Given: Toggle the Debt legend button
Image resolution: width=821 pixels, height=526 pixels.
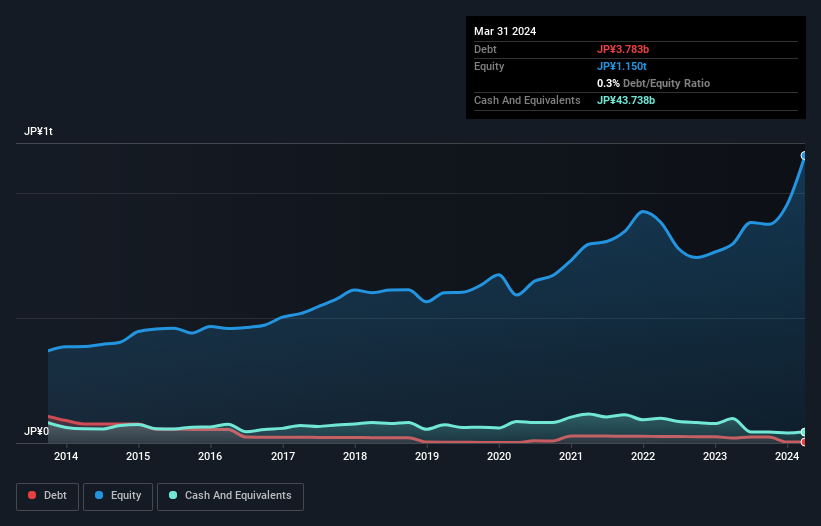Looking at the screenshot, I should 48,496.
